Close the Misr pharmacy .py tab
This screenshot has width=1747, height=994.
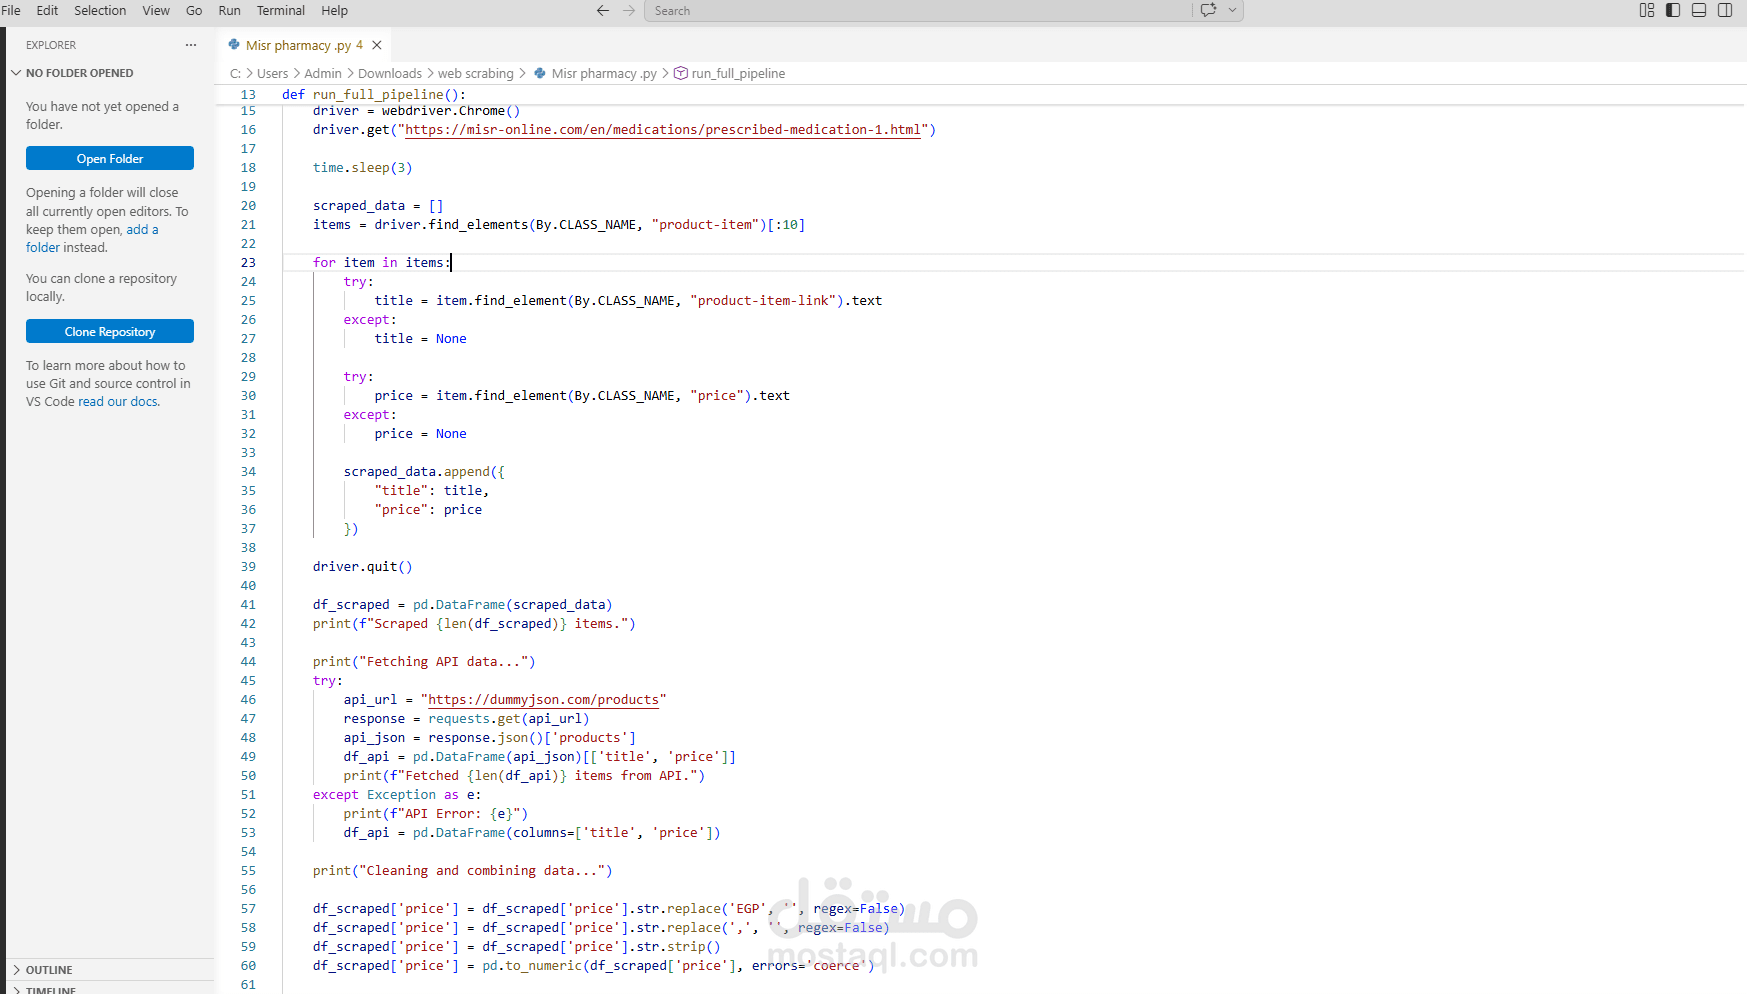click(x=377, y=45)
